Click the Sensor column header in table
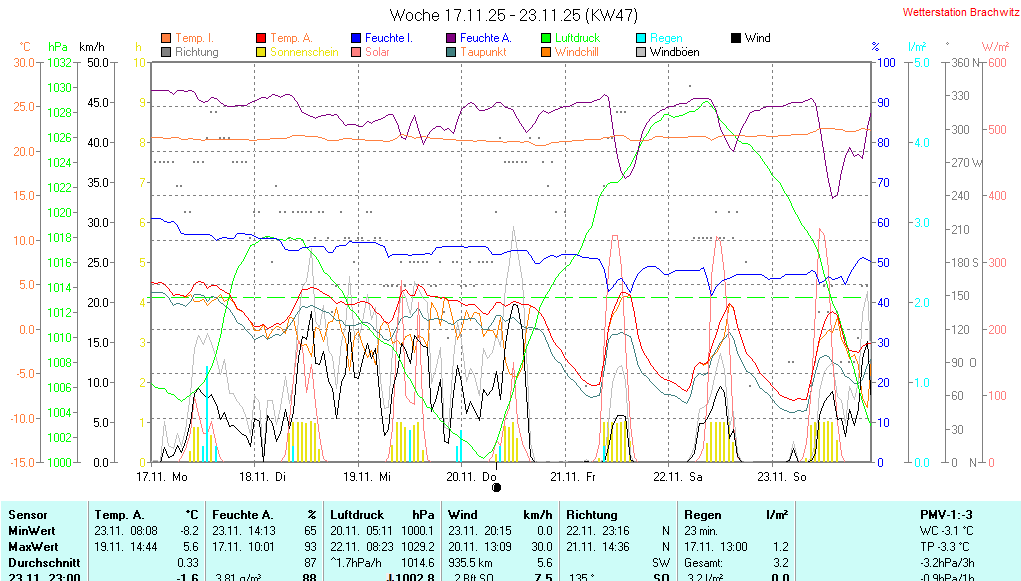Image resolution: width=1021 pixels, height=581 pixels. pos(27,514)
